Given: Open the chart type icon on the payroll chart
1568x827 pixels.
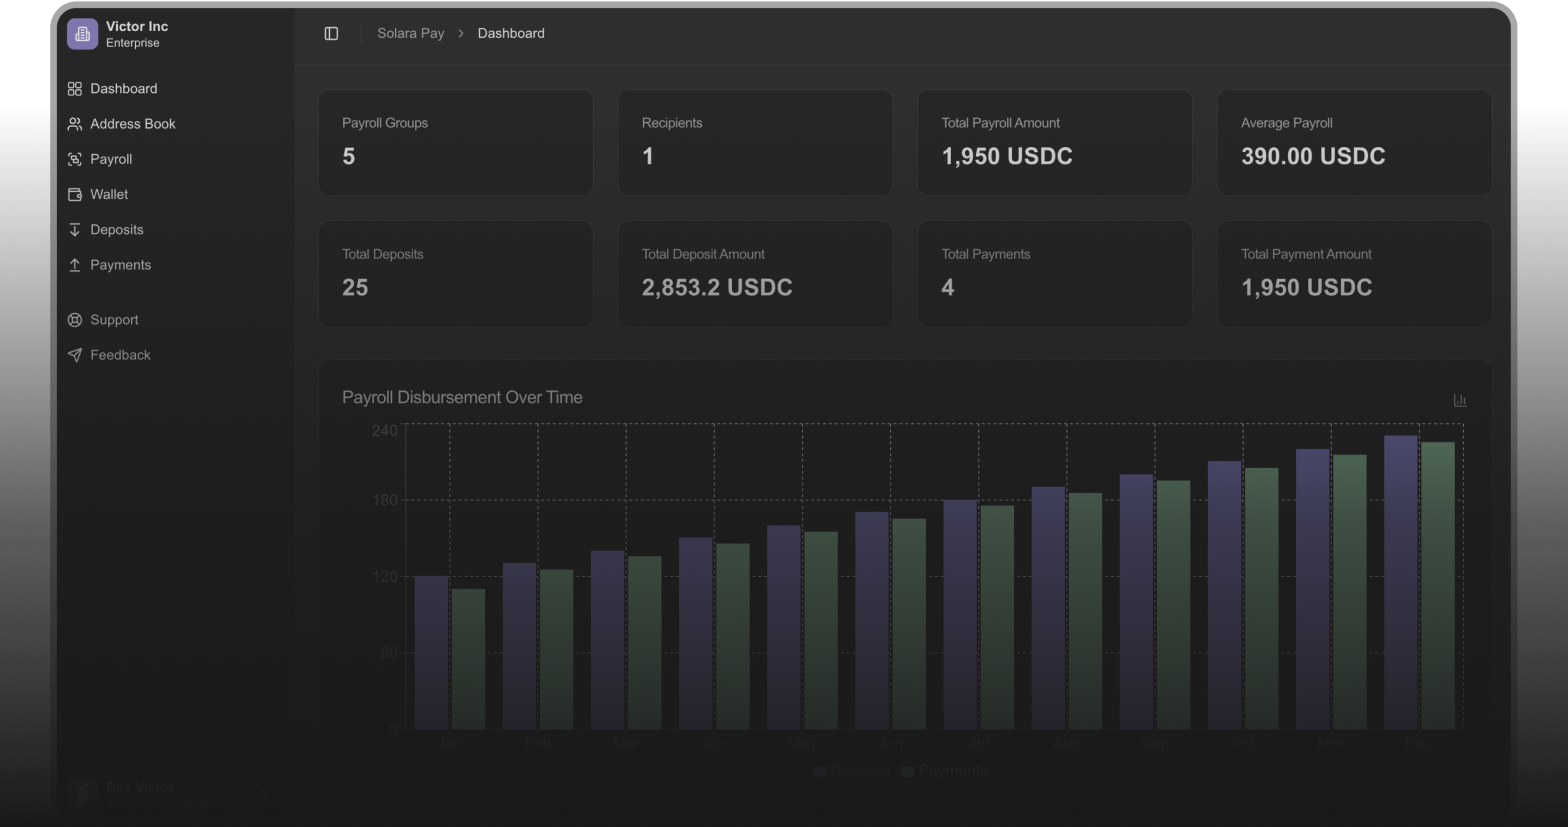Looking at the screenshot, I should click(1459, 400).
